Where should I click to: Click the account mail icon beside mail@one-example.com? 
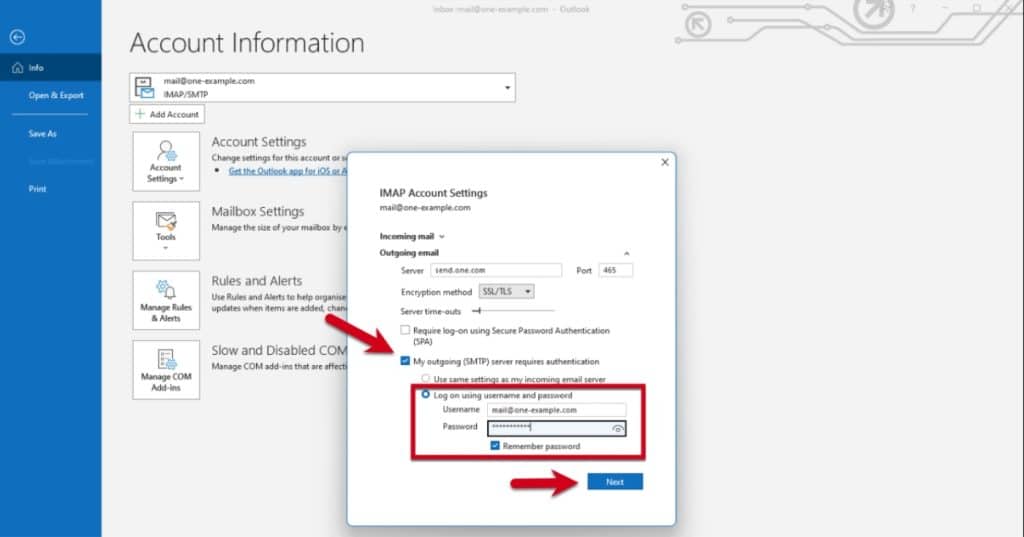(144, 87)
